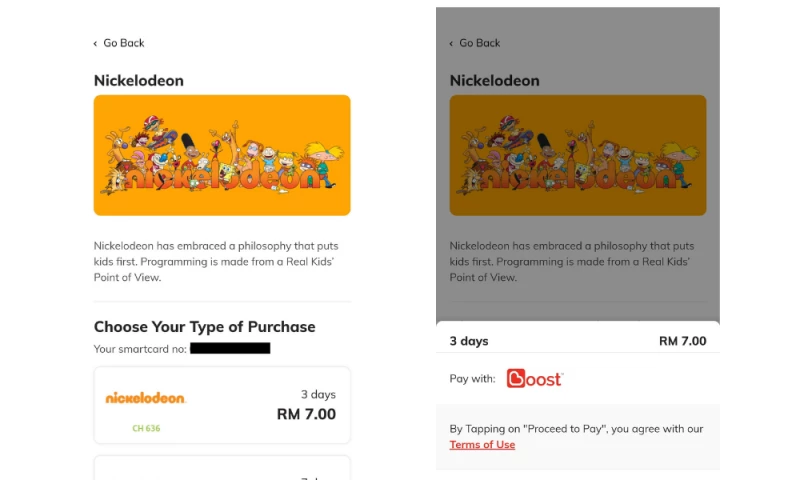Click the green CH 636 channel label

pos(146,428)
